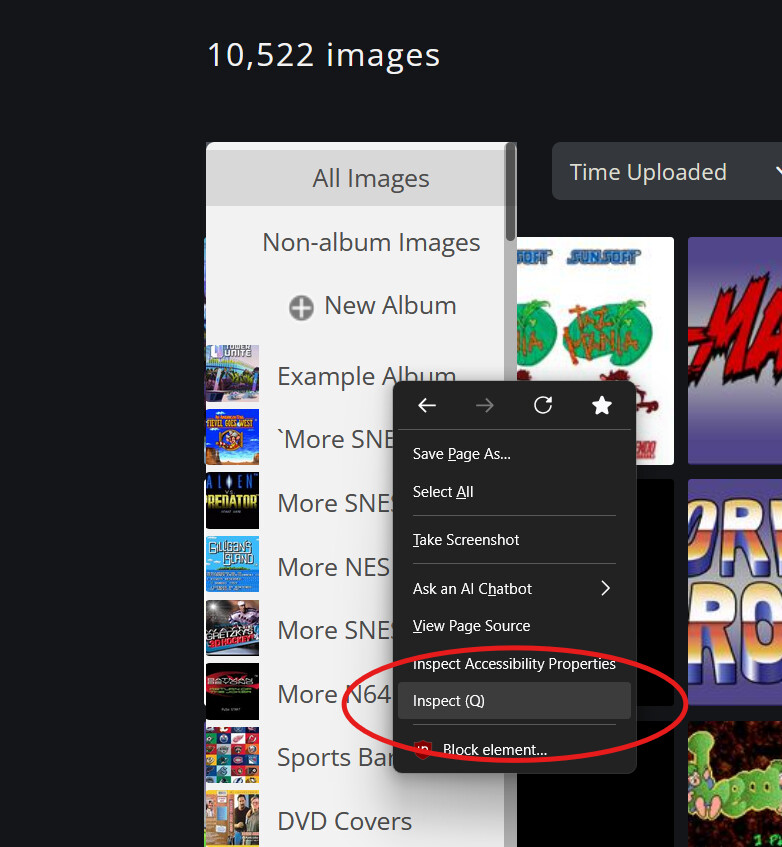Open the Taz-Mania Sunsoft image thumbnail
Screen dimensions: 782x847
coord(595,320)
